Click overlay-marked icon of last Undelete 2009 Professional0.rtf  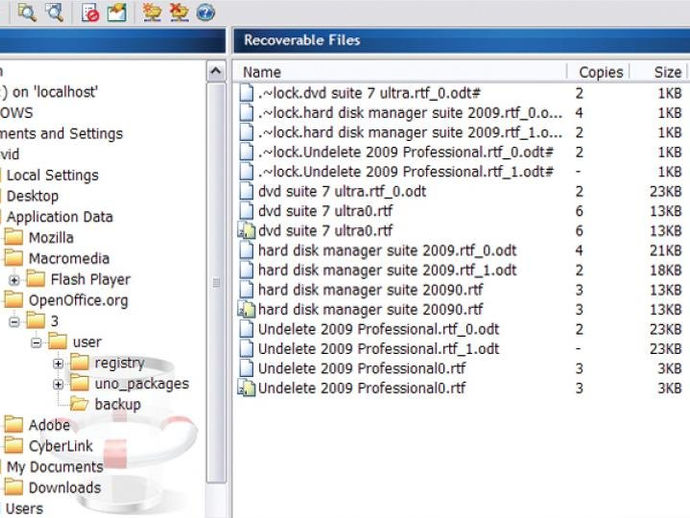(246, 388)
